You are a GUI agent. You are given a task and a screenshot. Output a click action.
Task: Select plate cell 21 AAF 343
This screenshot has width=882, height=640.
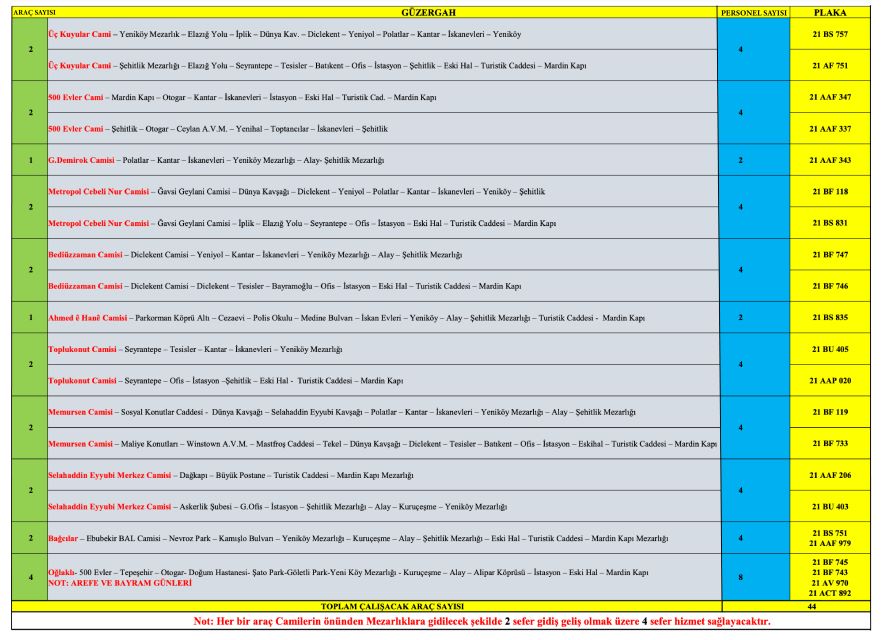click(829, 160)
